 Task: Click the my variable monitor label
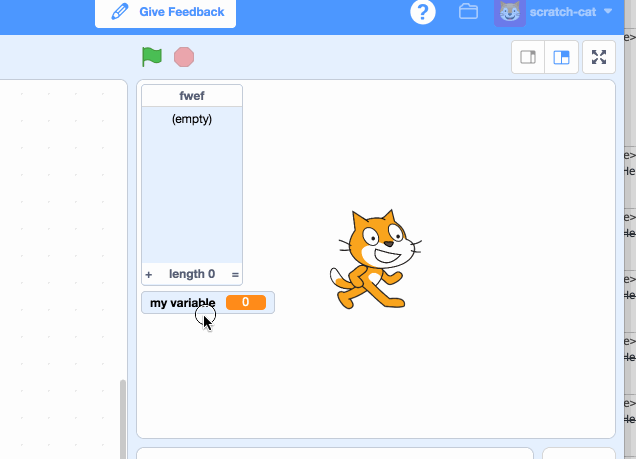click(x=183, y=303)
